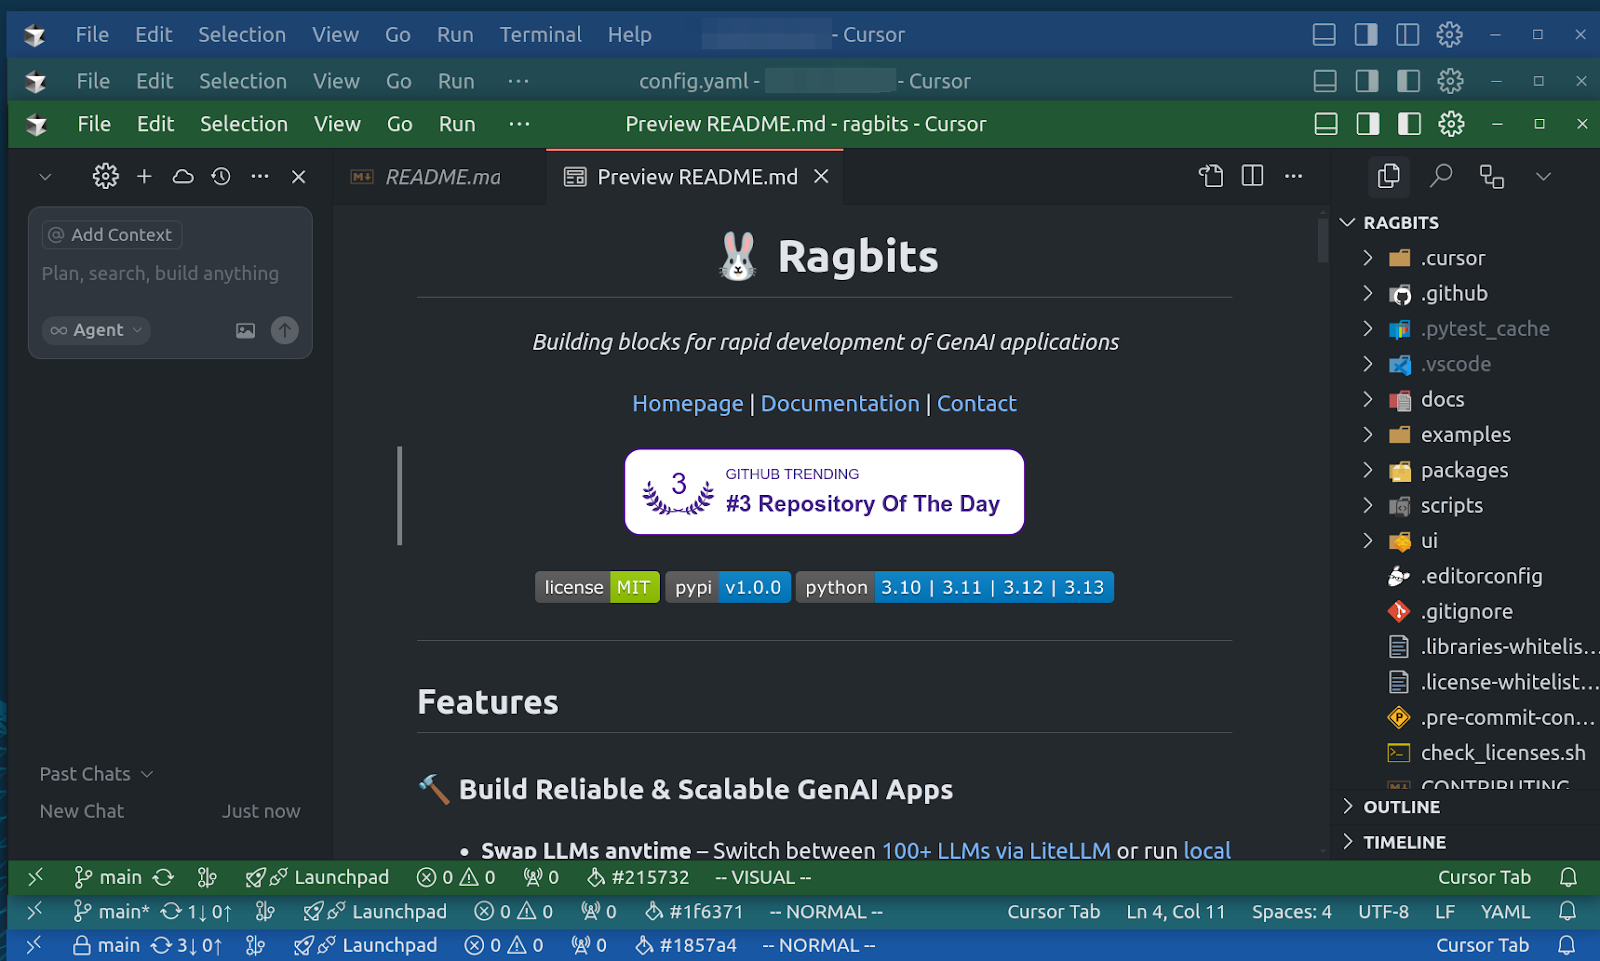Image resolution: width=1600 pixels, height=961 pixels.
Task: Click Add Context button
Action: tap(111, 235)
